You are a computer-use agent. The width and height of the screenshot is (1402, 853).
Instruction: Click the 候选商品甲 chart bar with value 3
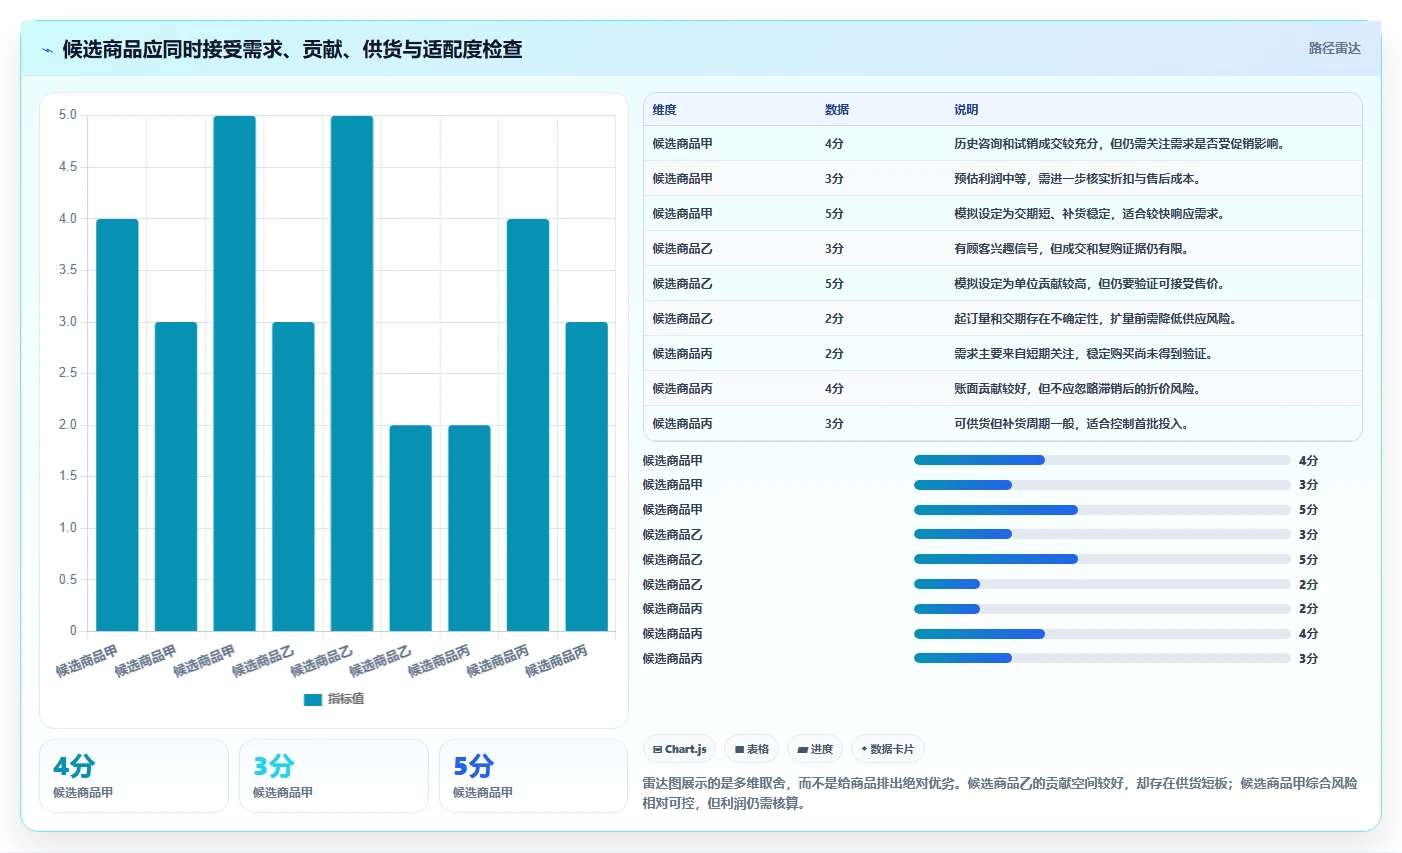click(x=176, y=477)
